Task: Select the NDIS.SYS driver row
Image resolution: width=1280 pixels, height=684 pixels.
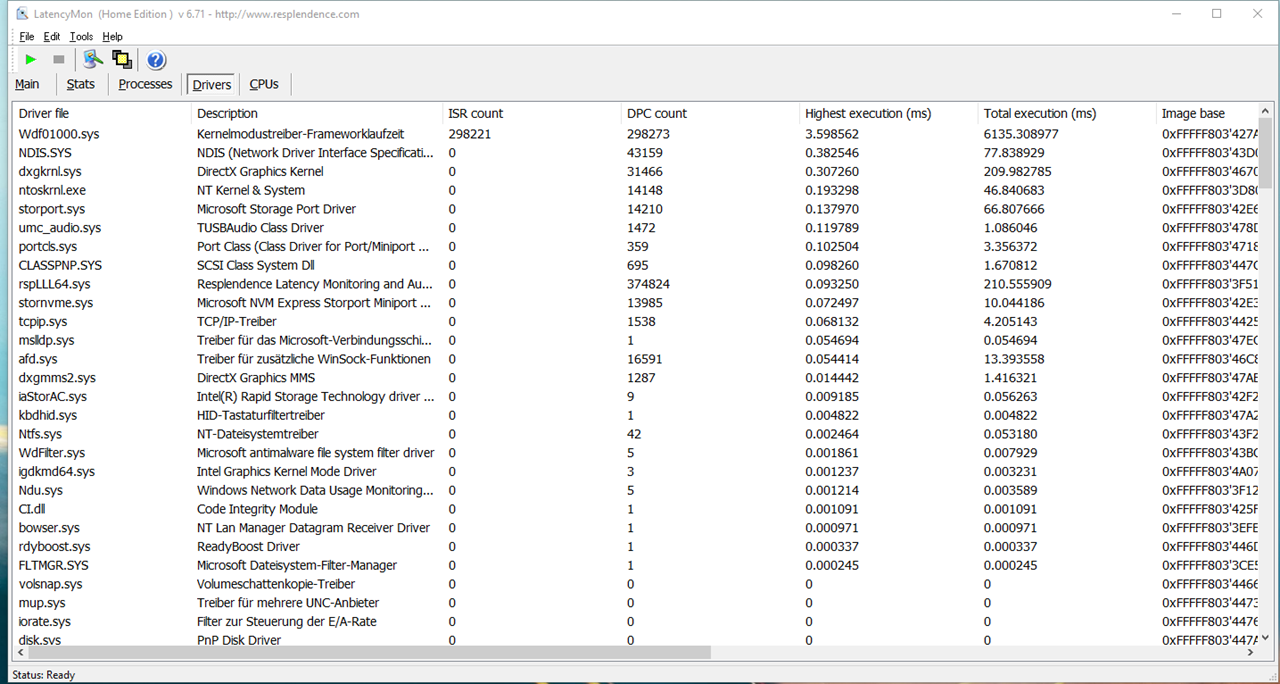Action: pos(634,153)
